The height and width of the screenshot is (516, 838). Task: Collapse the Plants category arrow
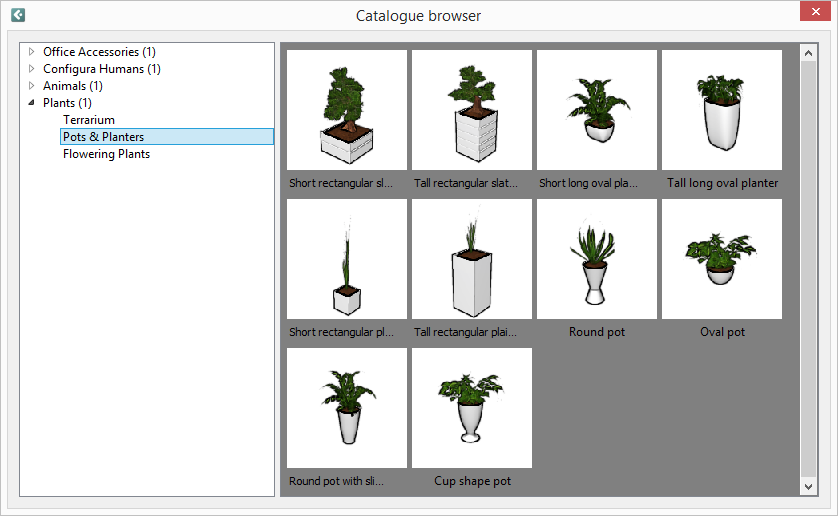32,103
